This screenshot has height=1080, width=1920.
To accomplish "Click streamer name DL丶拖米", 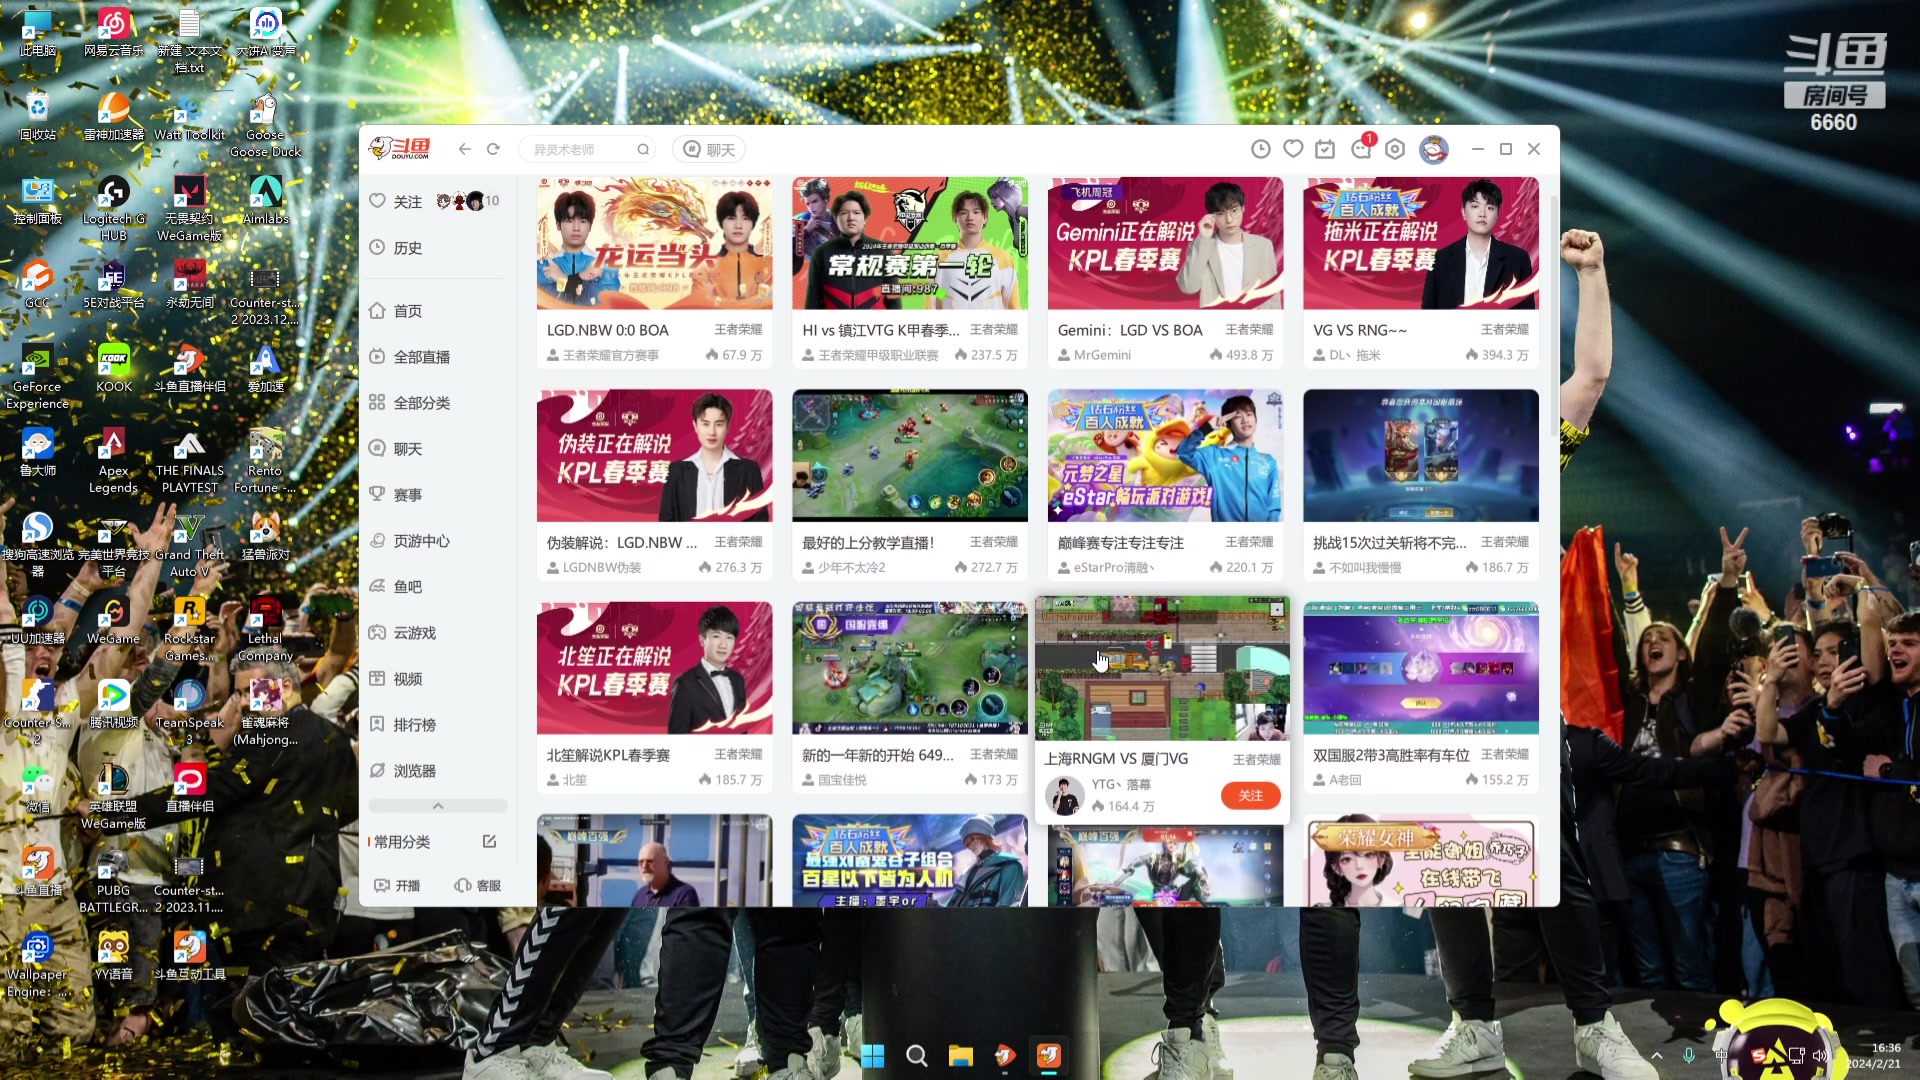I will 1354,355.
